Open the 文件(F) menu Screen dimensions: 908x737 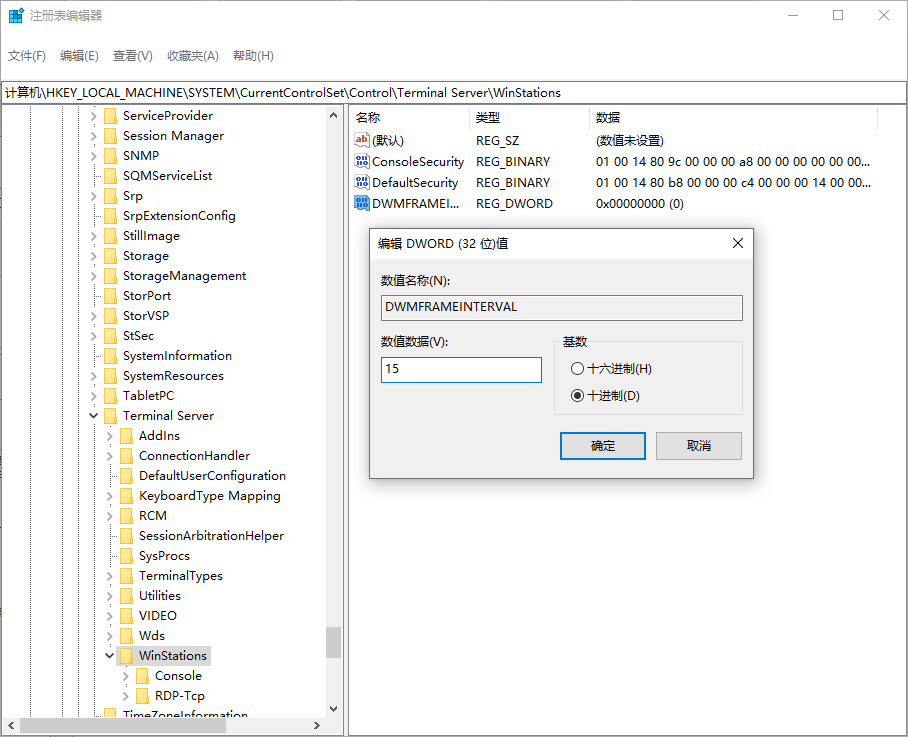(x=27, y=56)
